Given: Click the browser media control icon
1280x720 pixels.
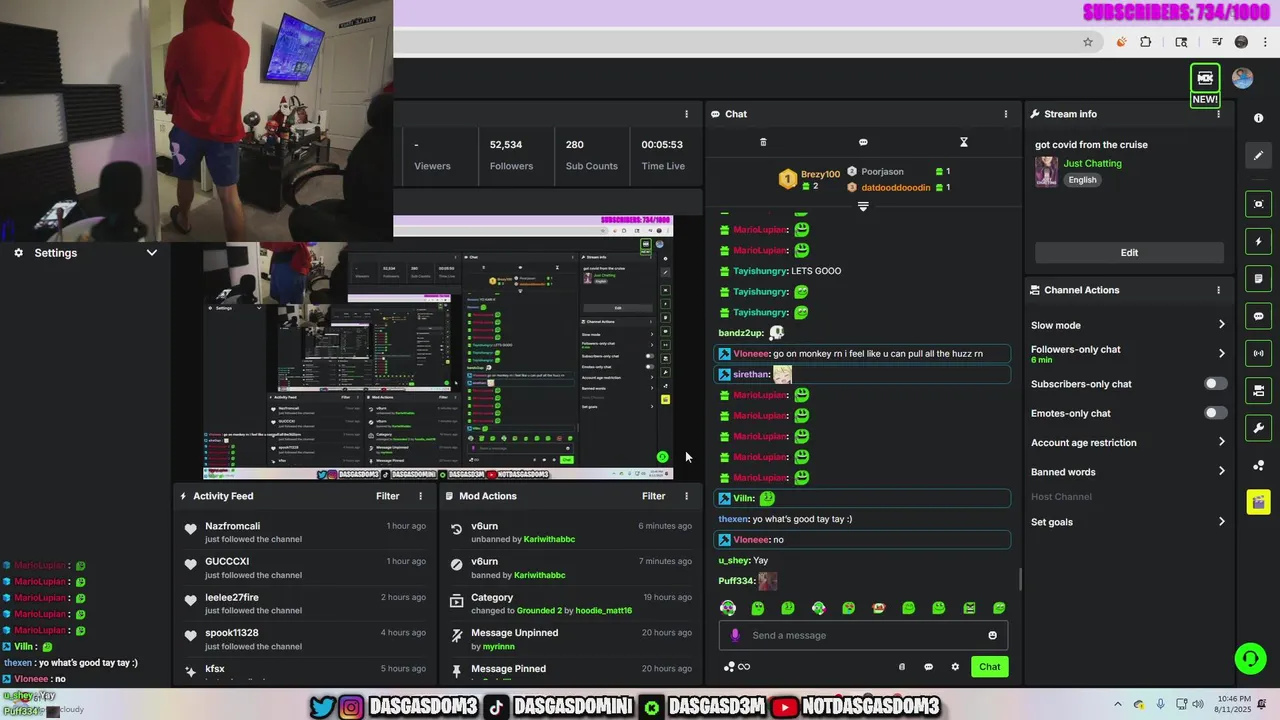Looking at the screenshot, I should point(1217,42).
